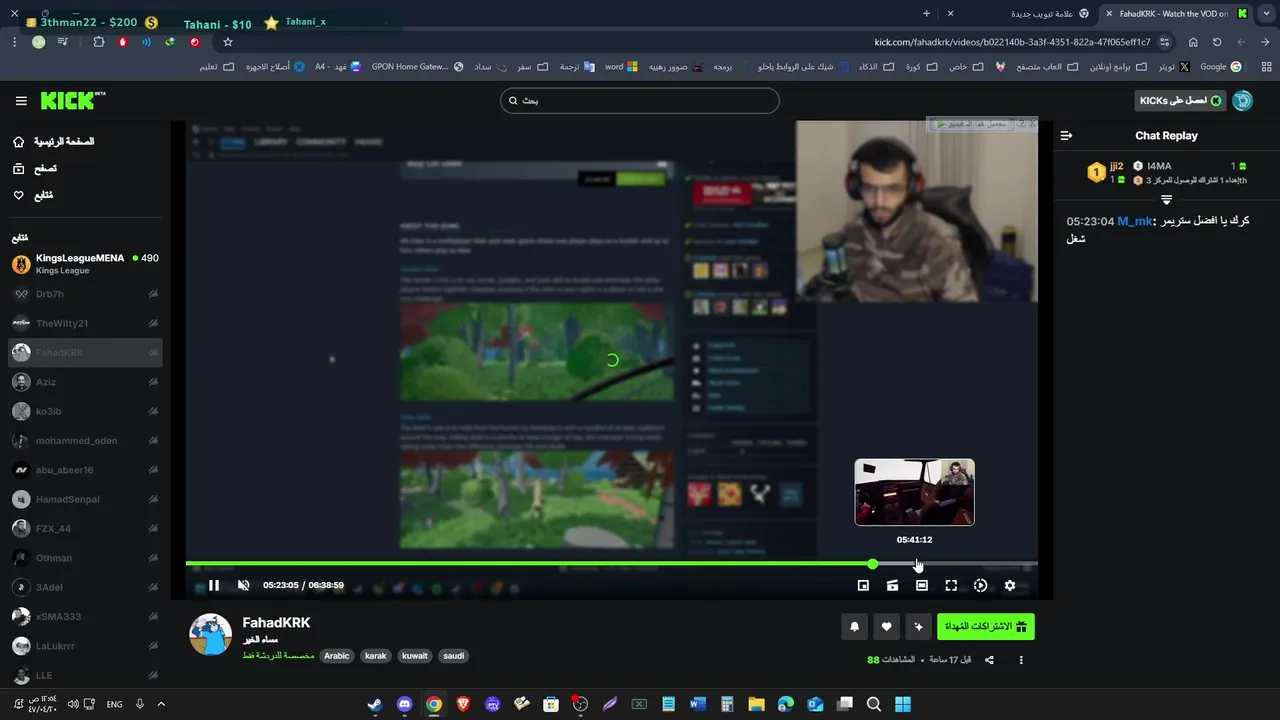Click the sparkle plus button beside follow
This screenshot has height=720, width=1280.
coord(918,627)
